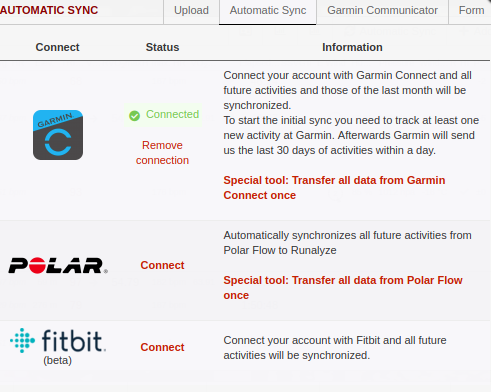Select the Automatic Sync tab

click(268, 11)
